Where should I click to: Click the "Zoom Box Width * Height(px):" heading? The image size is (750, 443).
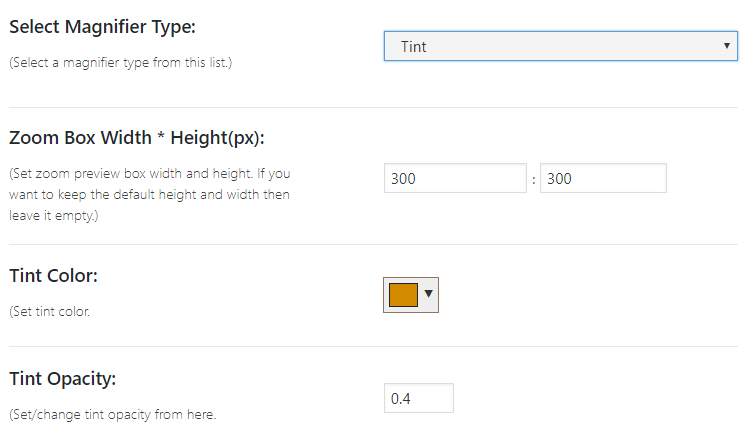pos(136,138)
